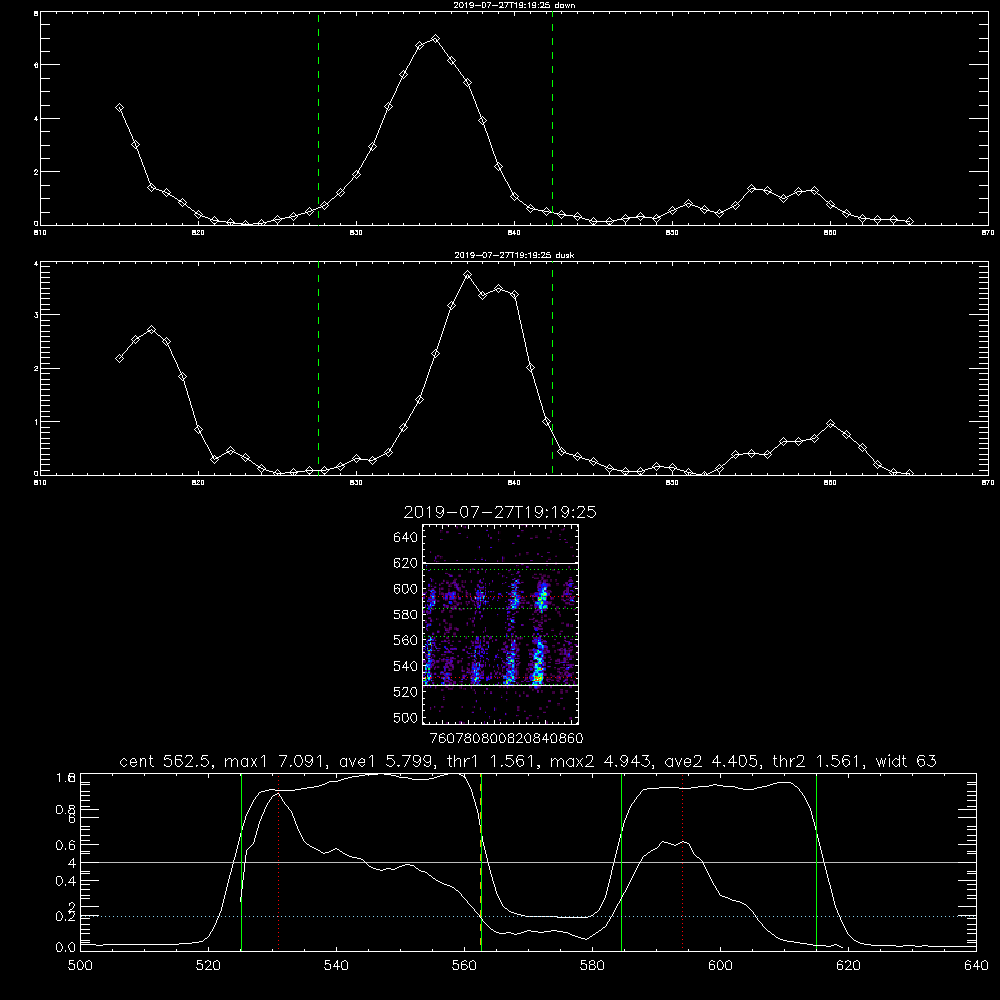The image size is (1000, 1000).
Task: Click the right green dashed line in dusk plot
Action: click(552, 369)
